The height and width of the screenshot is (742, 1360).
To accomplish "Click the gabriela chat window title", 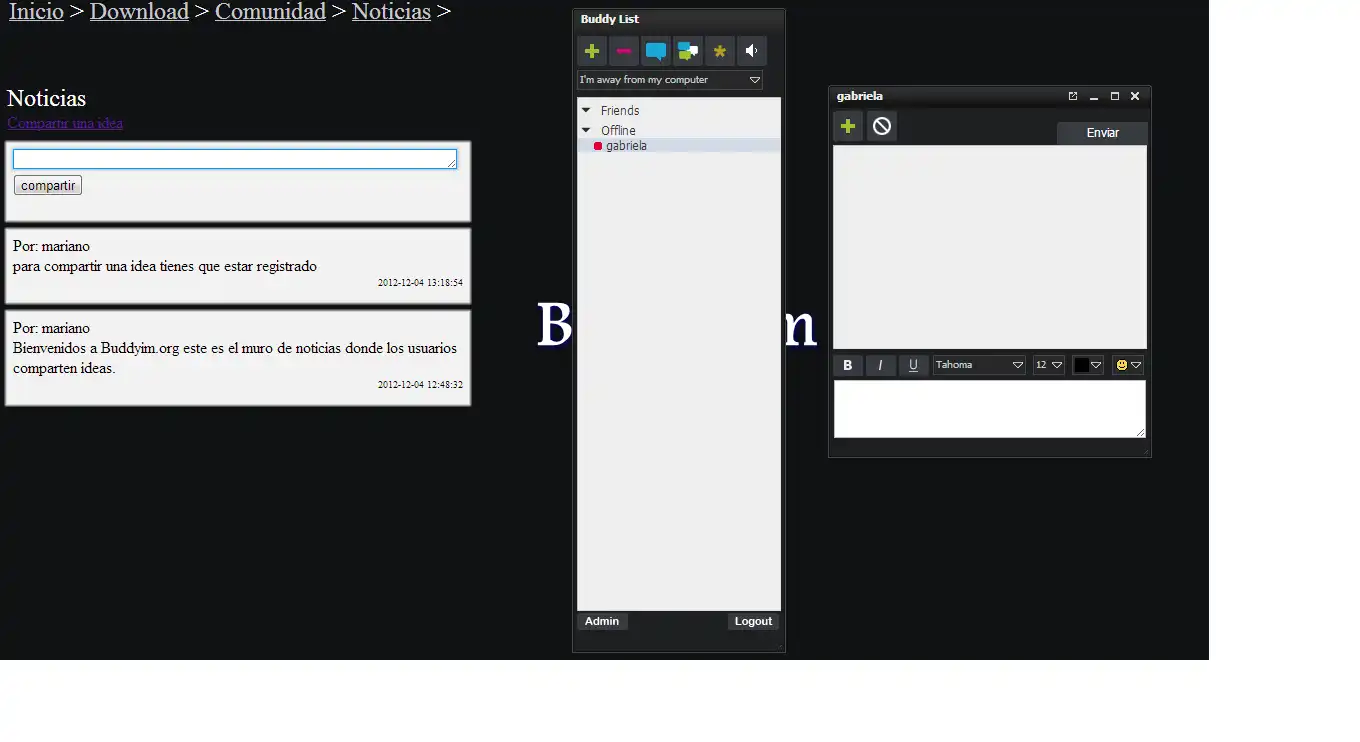I will tap(860, 97).
